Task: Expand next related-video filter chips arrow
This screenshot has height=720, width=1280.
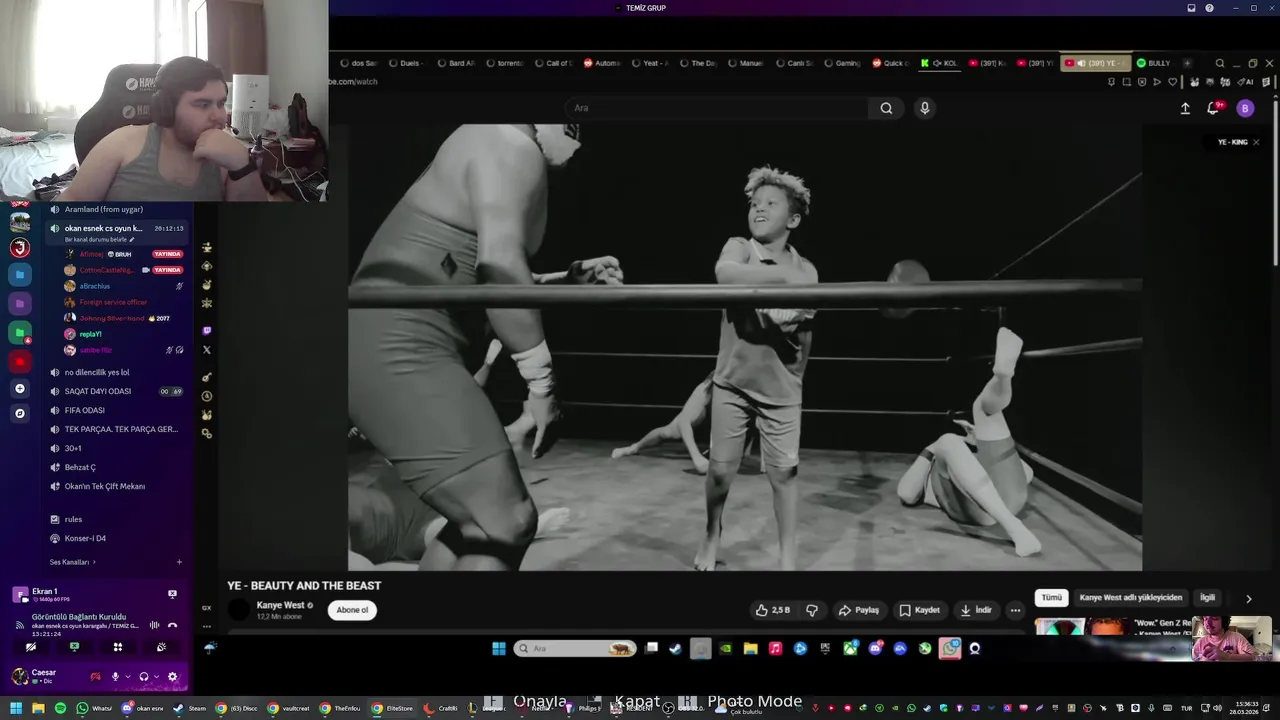Action: [x=1248, y=598]
